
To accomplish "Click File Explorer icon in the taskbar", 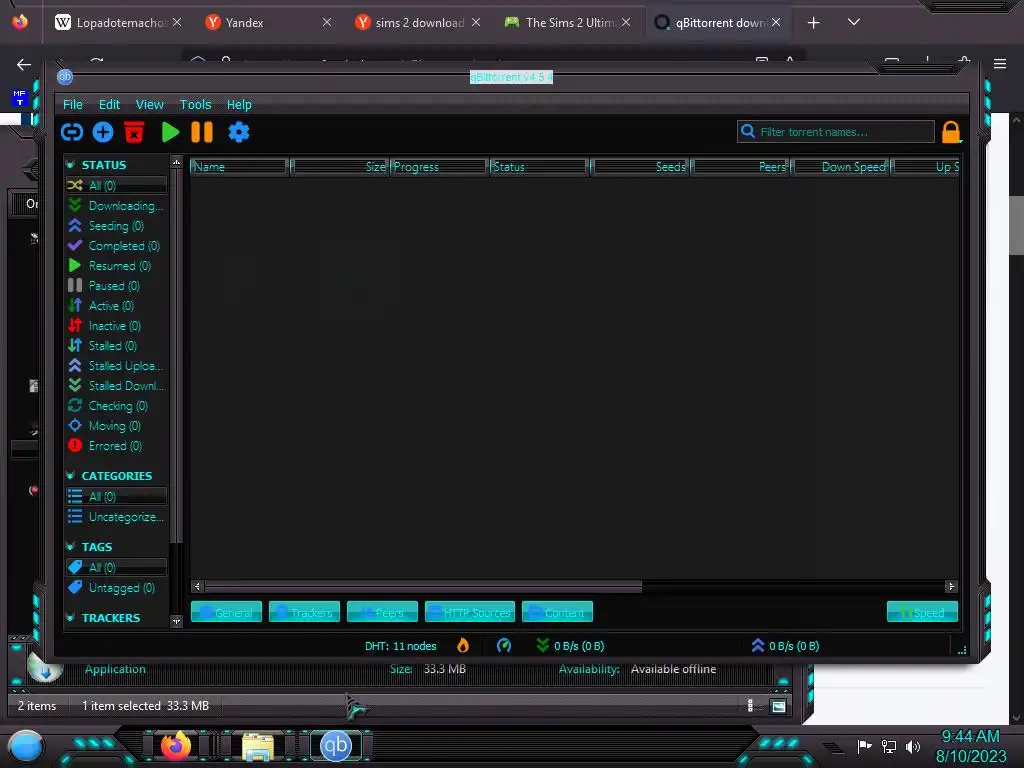I will click(257, 746).
